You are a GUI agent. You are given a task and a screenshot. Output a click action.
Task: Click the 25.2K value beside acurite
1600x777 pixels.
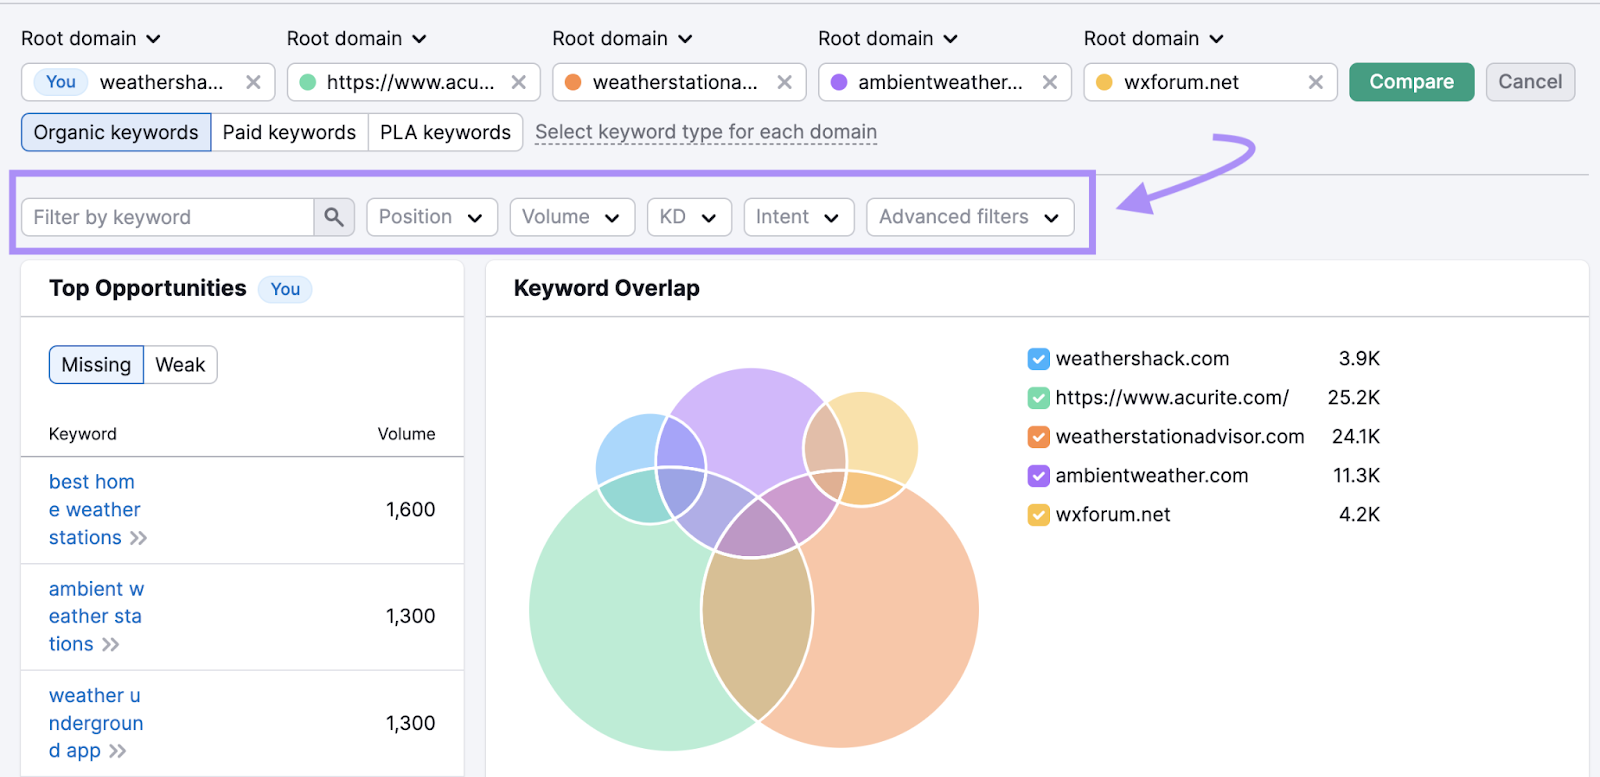(x=1353, y=398)
